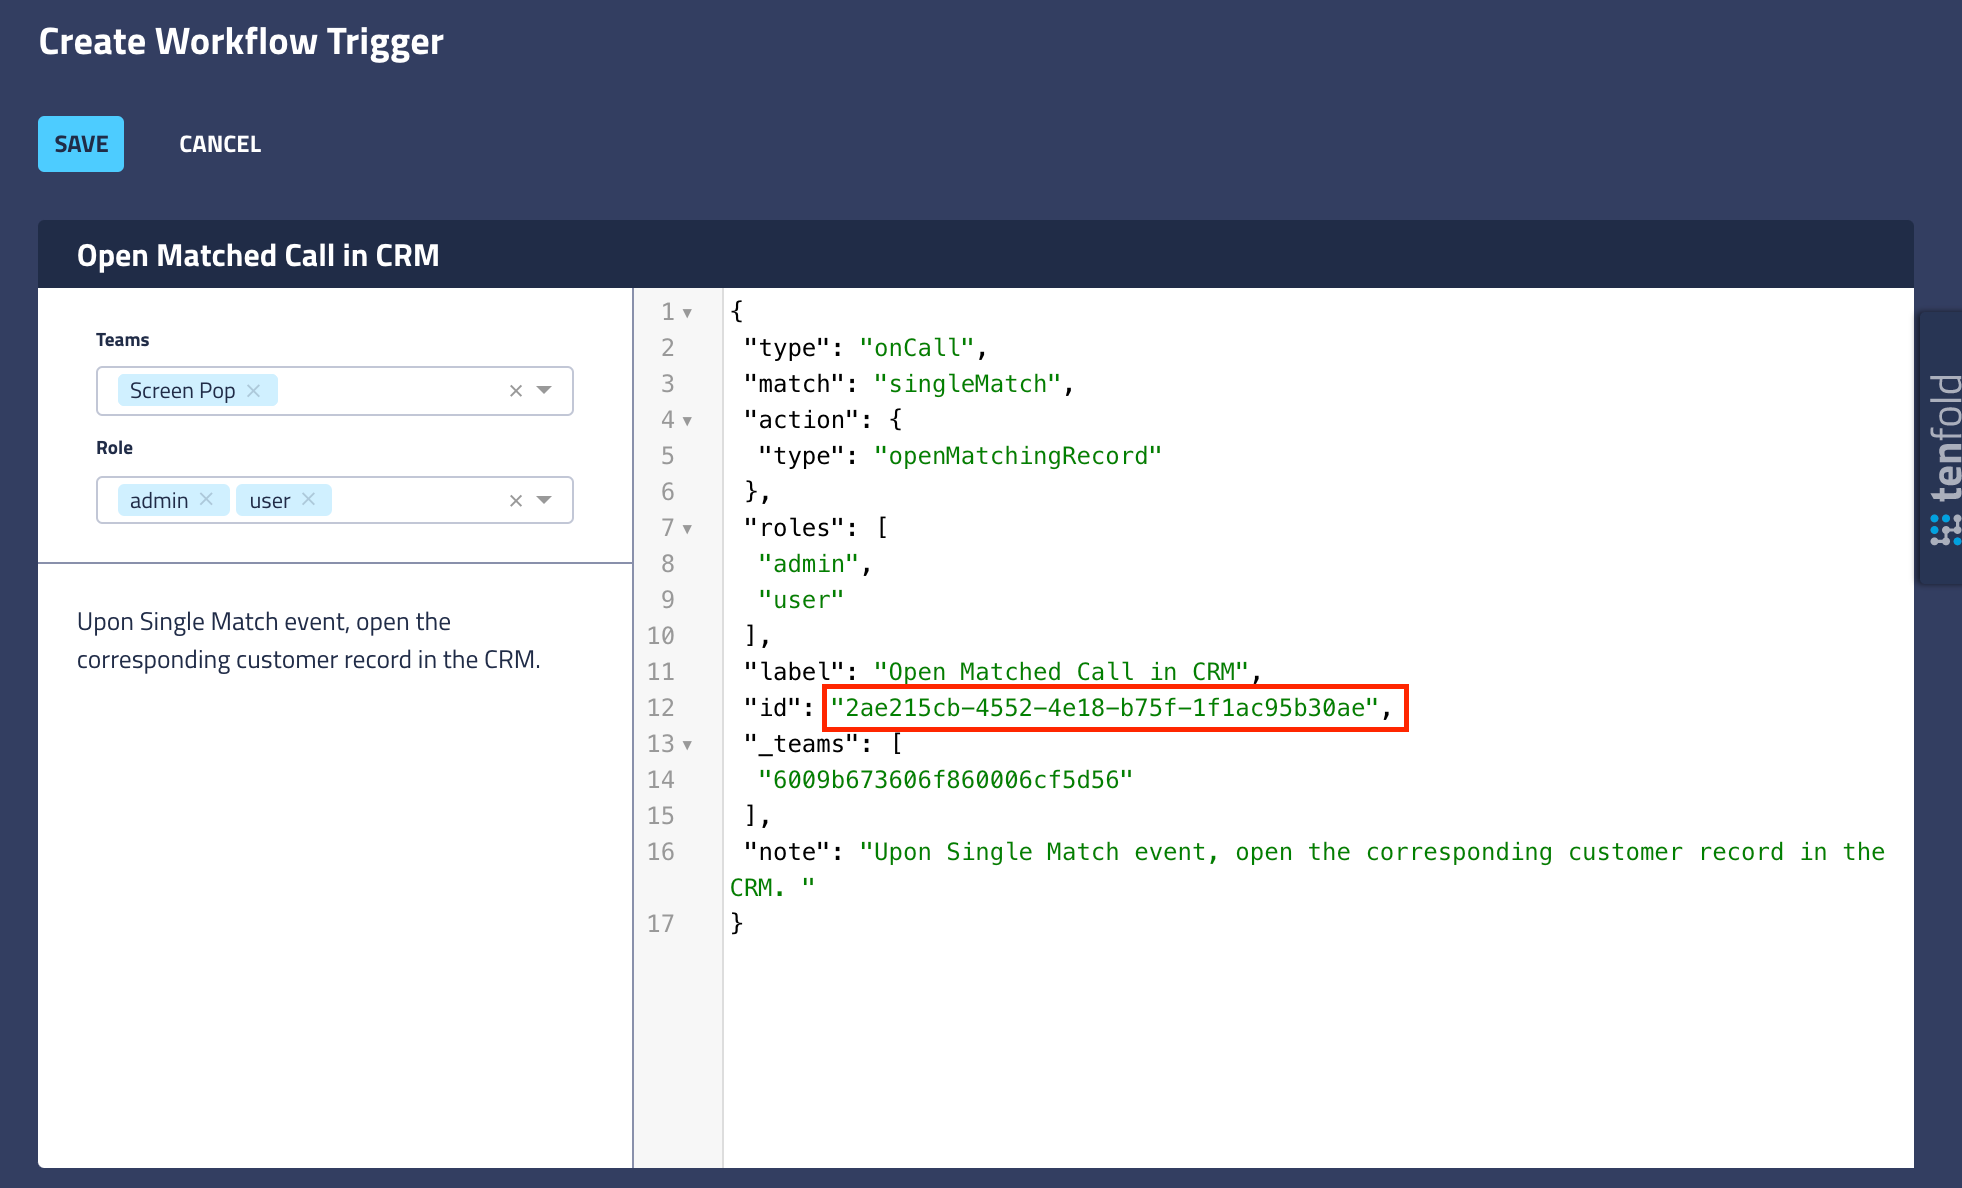The image size is (1962, 1188).
Task: Cancel workflow trigger creation
Action: [x=220, y=144]
